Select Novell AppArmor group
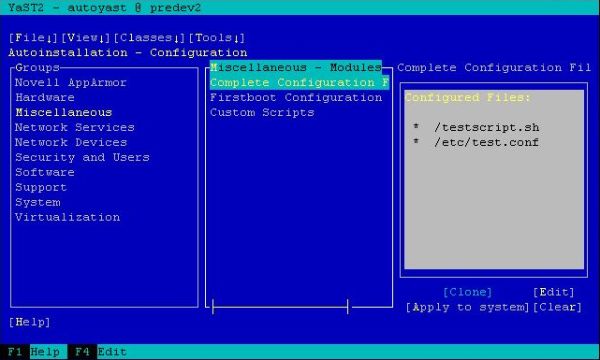The height and width of the screenshot is (360, 600). click(71, 82)
